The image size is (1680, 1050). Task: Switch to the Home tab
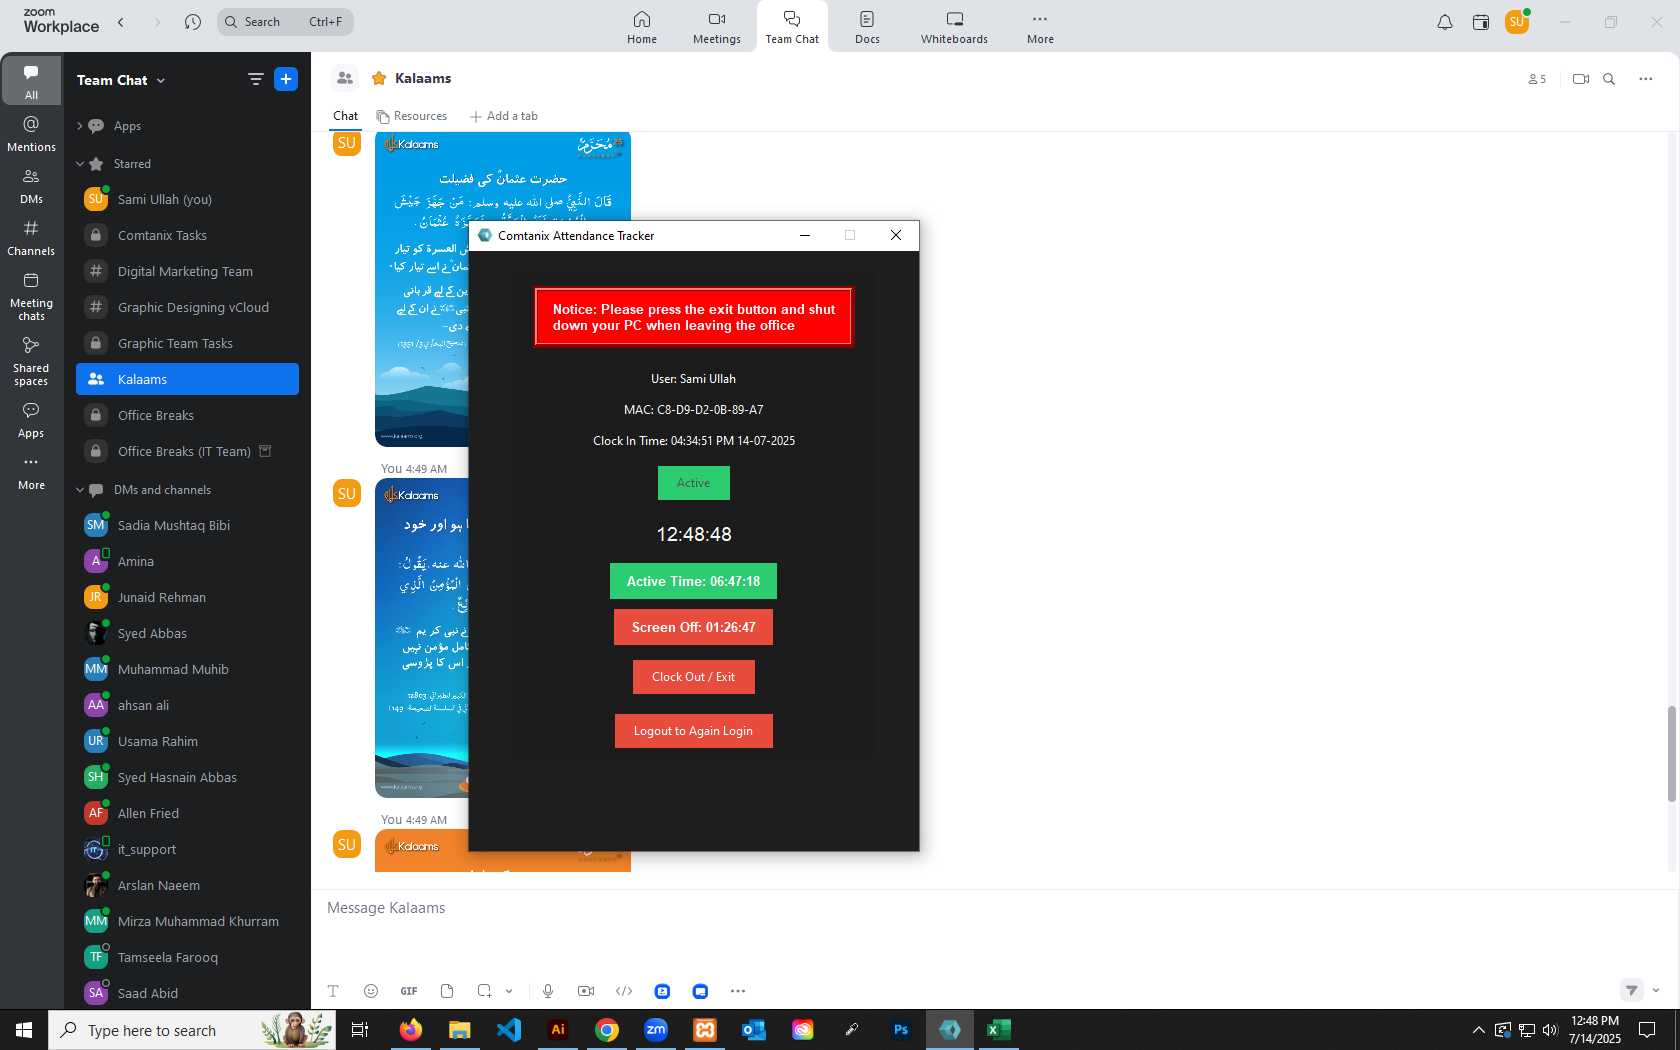(642, 27)
